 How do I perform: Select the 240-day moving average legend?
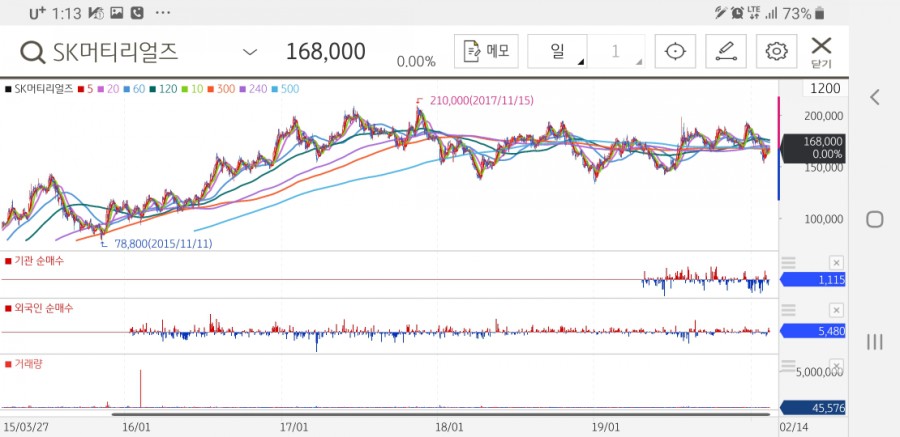[x=254, y=89]
